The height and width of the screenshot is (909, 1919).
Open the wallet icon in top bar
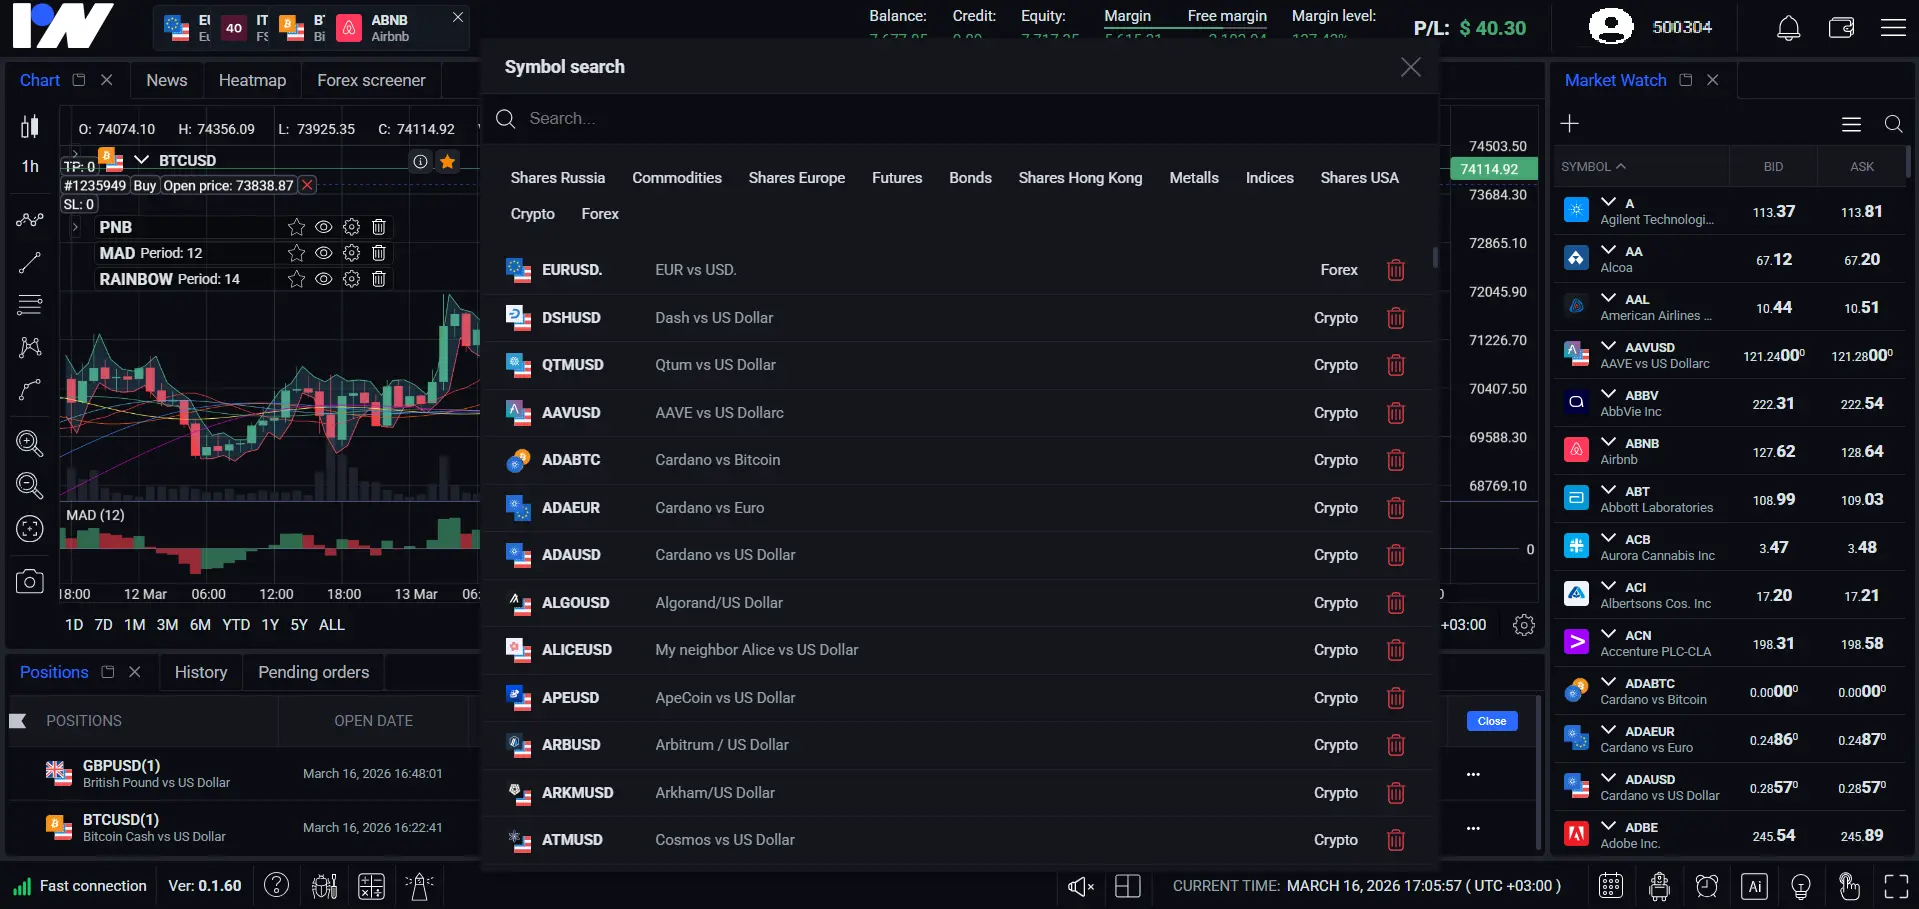tap(1841, 28)
